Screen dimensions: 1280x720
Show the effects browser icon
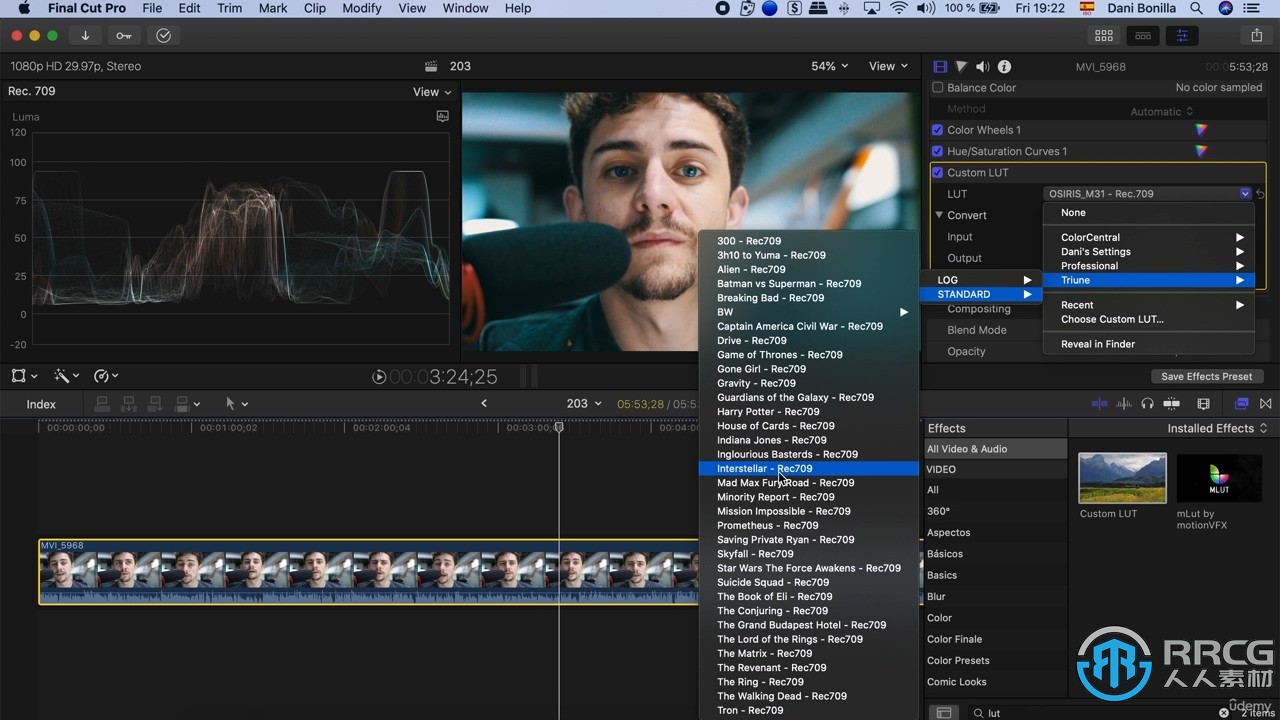point(1241,404)
